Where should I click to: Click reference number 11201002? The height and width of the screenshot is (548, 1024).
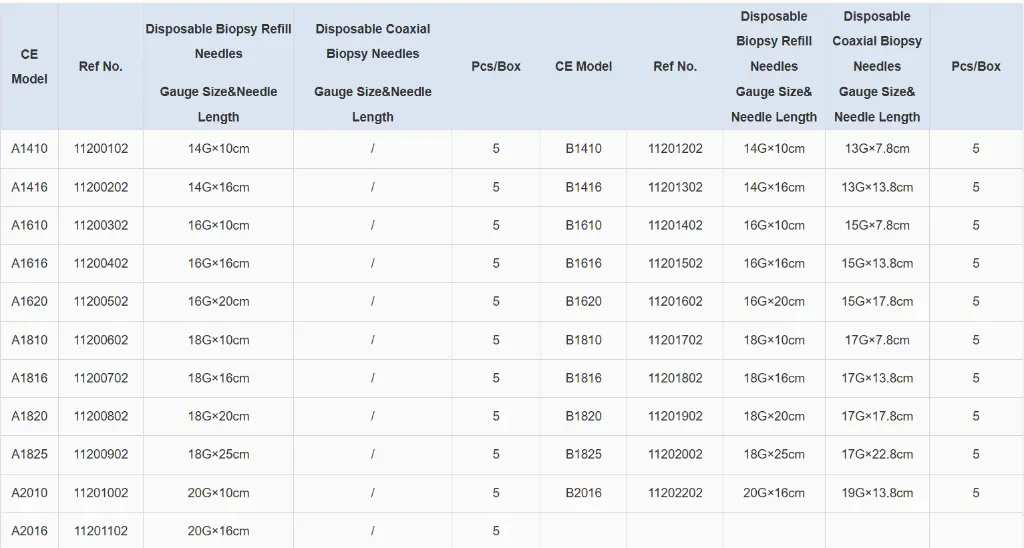[101, 492]
